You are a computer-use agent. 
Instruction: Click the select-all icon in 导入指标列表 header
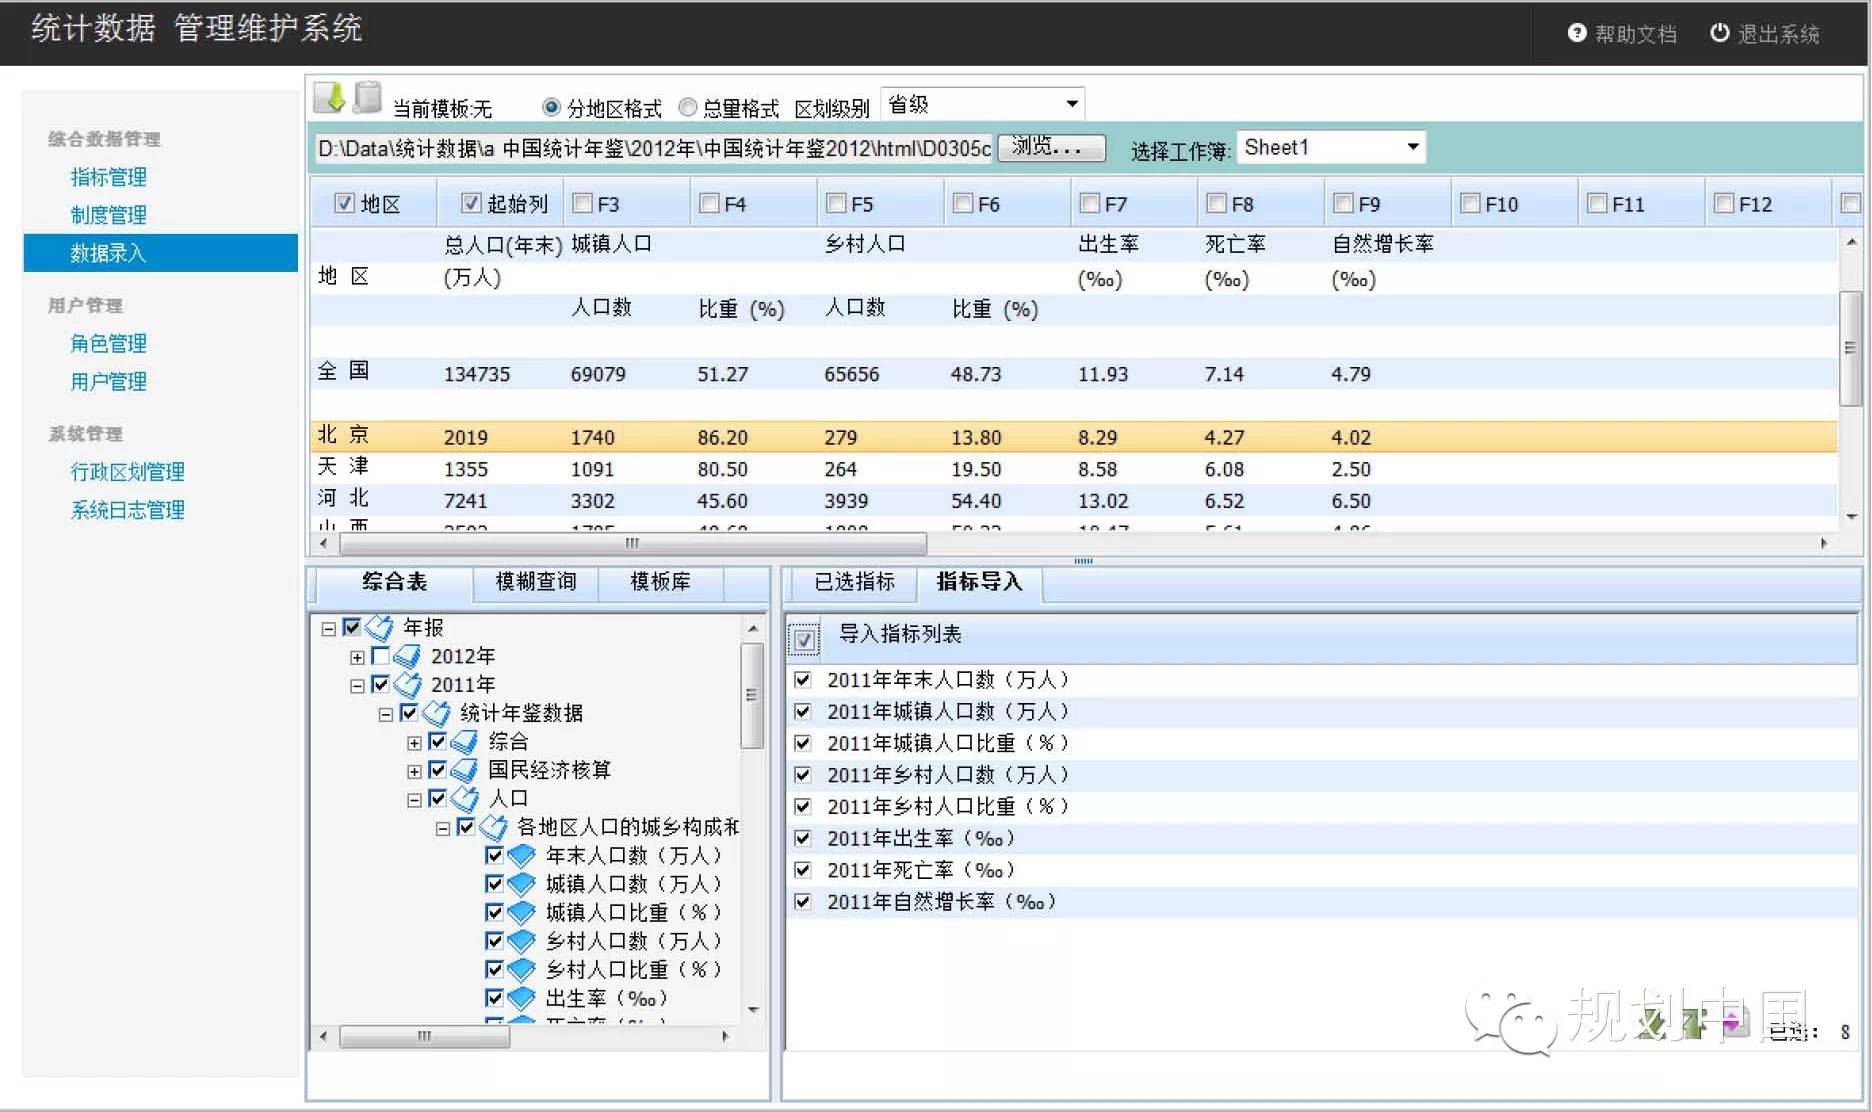coord(804,638)
